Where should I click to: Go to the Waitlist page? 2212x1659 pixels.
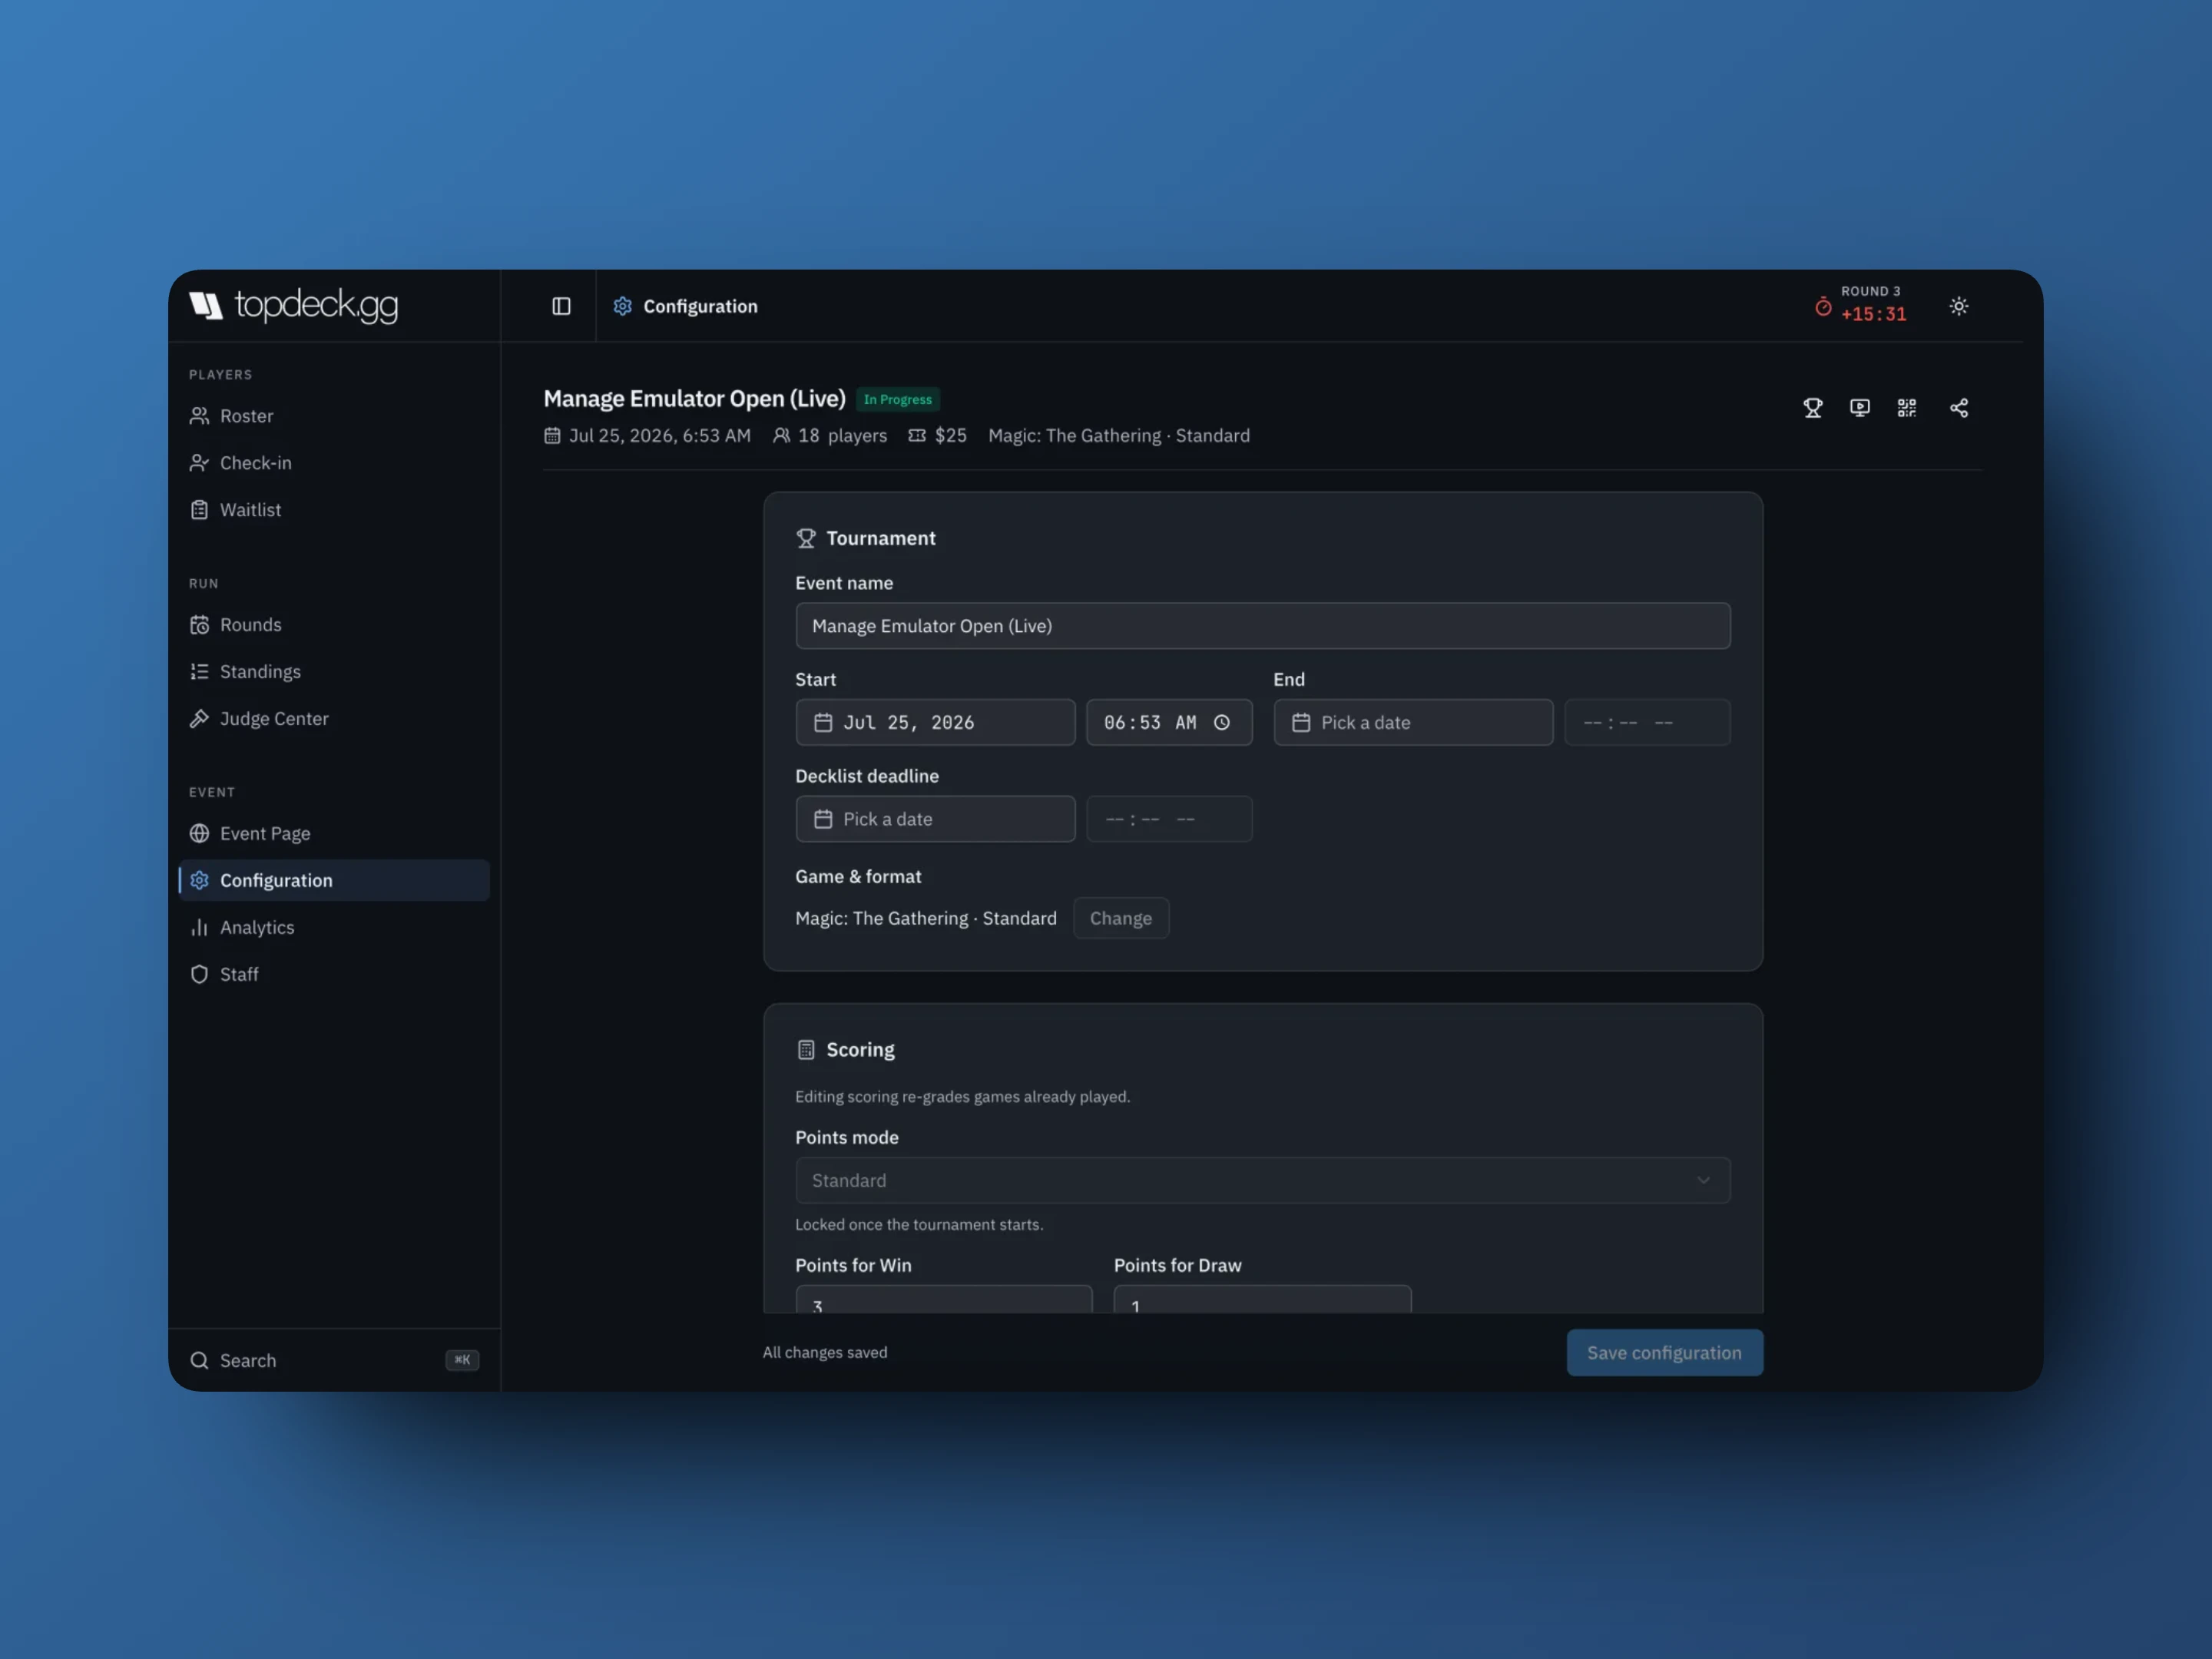(334, 510)
